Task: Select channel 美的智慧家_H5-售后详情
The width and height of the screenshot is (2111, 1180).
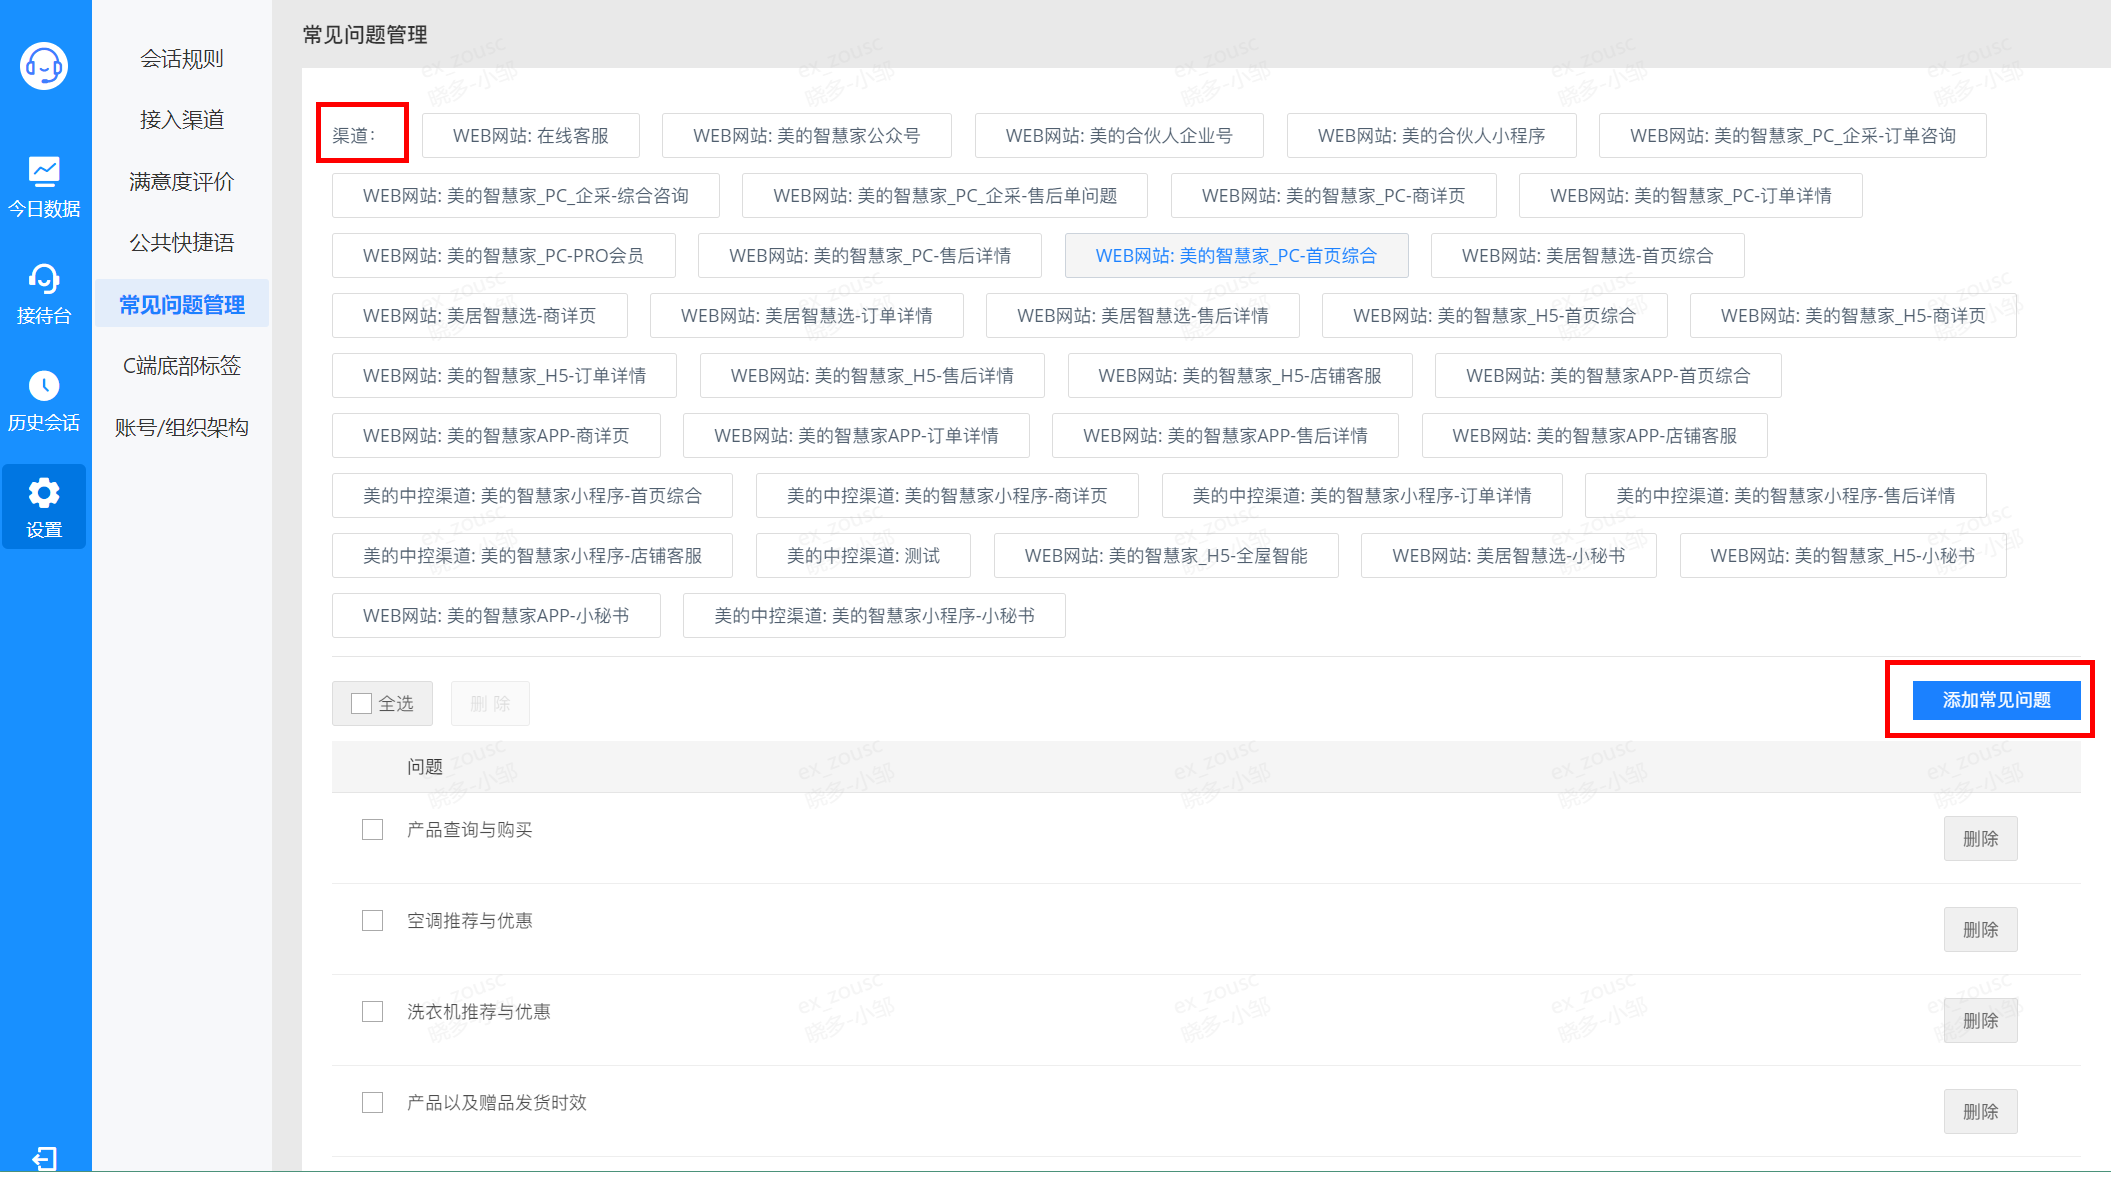Action: pos(872,376)
